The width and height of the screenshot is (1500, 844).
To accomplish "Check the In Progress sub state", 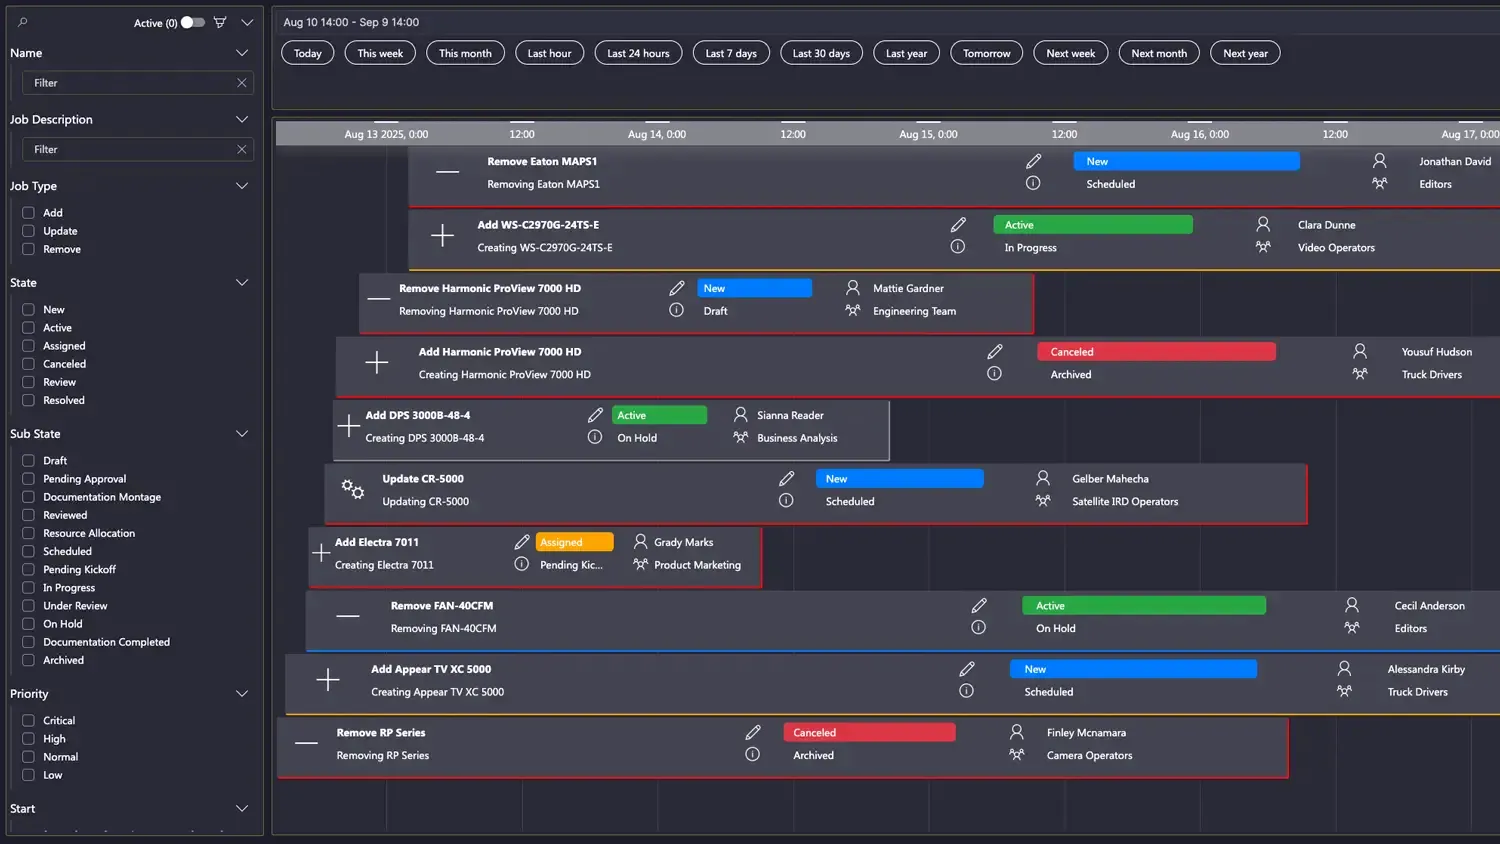I will [28, 588].
